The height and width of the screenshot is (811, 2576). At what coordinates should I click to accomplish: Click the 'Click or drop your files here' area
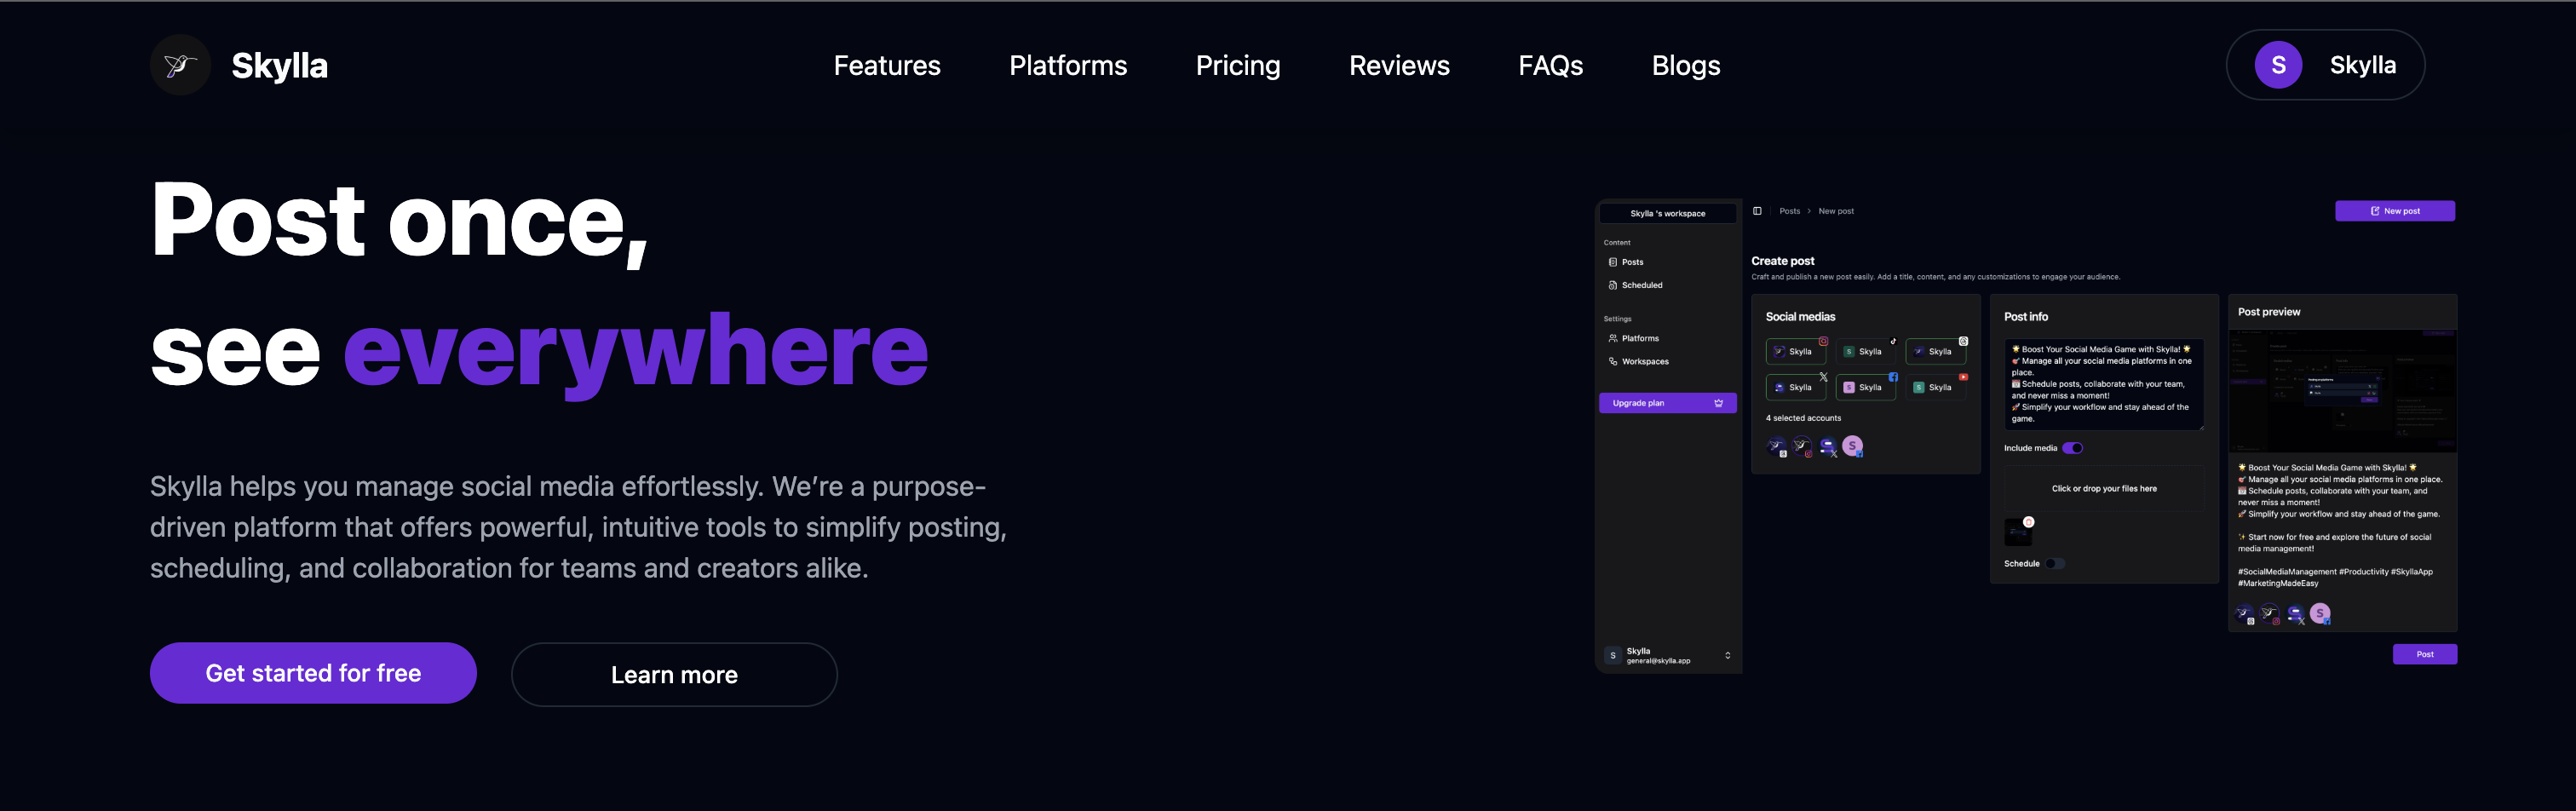point(2104,489)
